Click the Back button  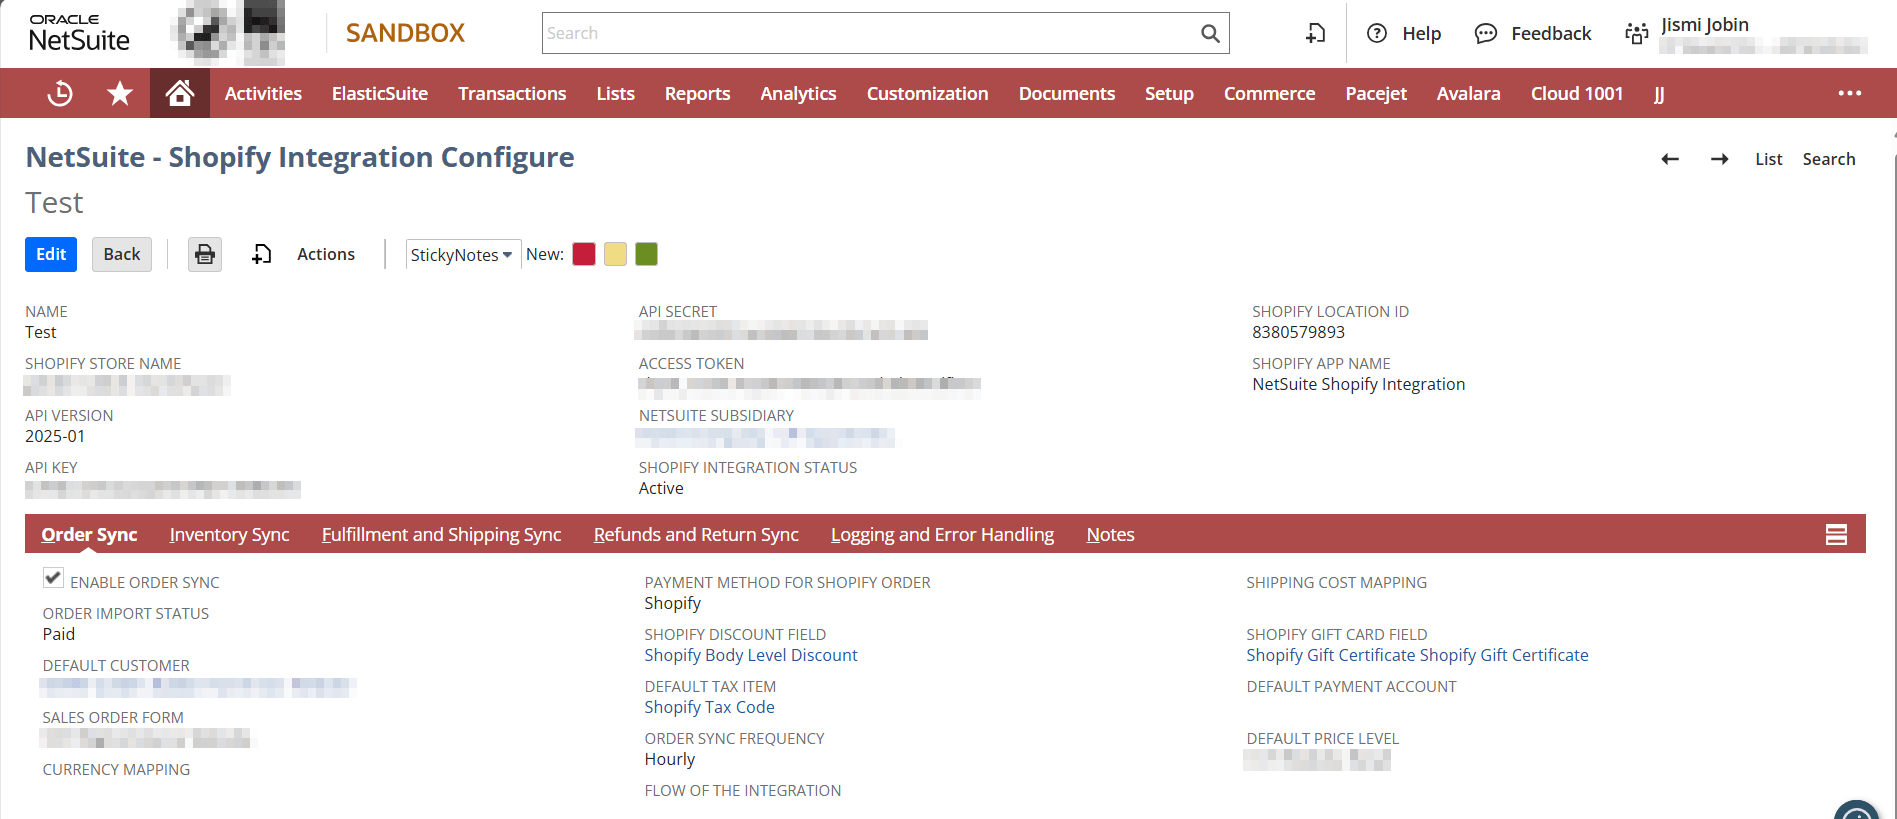(122, 254)
